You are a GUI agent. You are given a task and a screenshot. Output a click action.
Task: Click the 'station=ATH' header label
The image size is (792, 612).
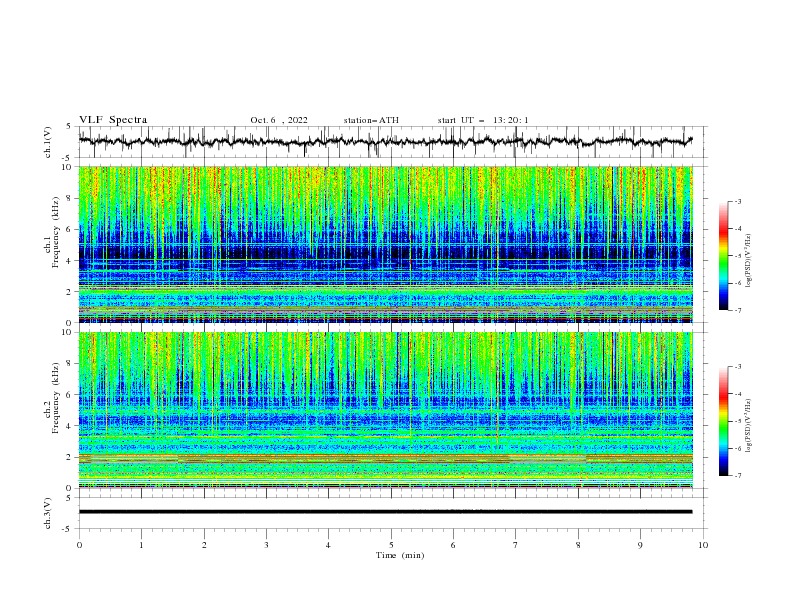click(x=371, y=120)
